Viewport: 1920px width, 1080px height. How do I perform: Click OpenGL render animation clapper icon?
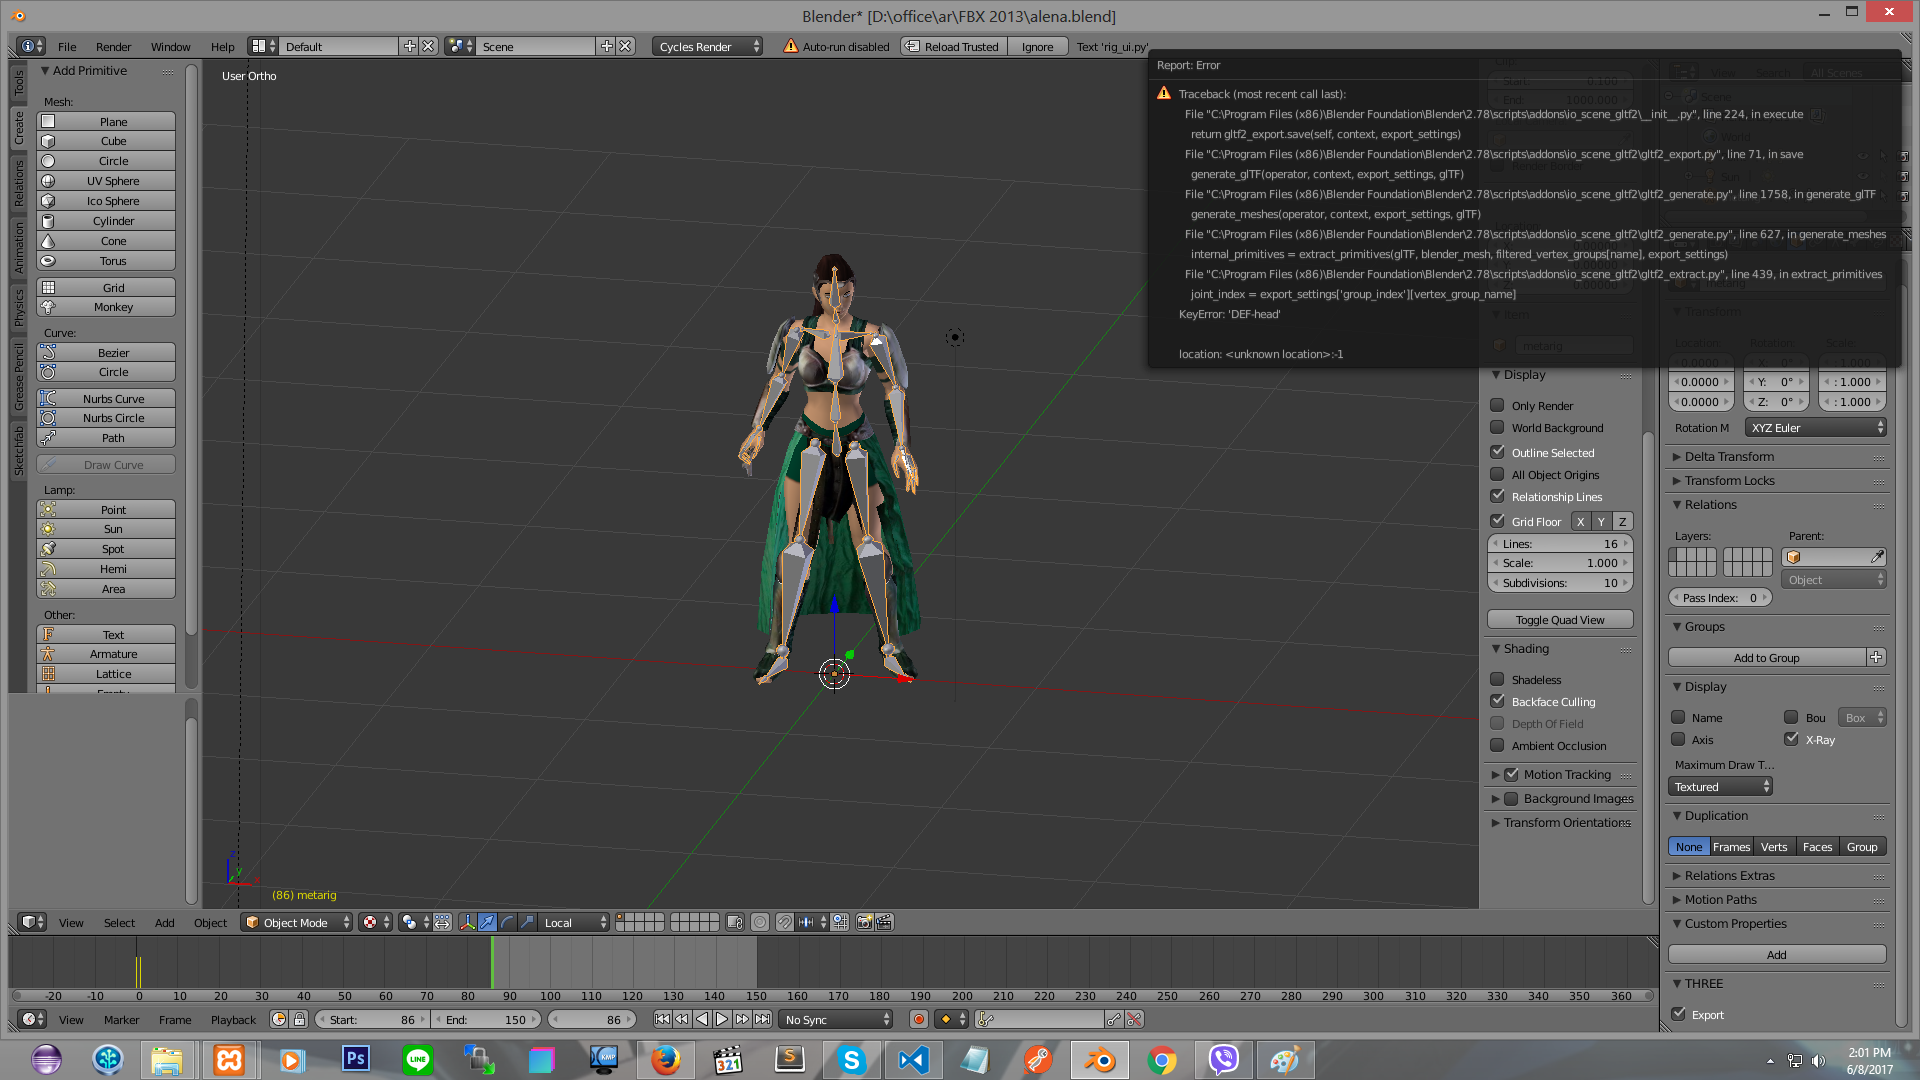point(885,922)
